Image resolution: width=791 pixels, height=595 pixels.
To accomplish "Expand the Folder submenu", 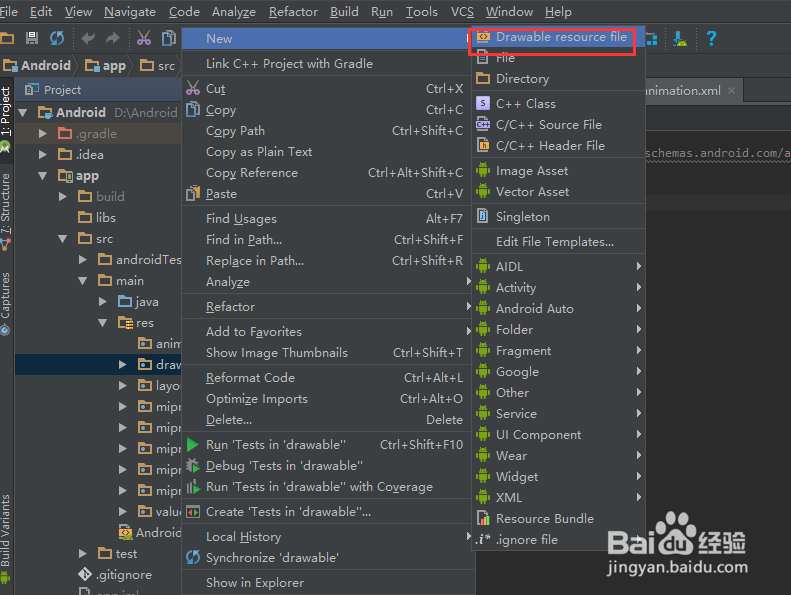I will click(558, 330).
